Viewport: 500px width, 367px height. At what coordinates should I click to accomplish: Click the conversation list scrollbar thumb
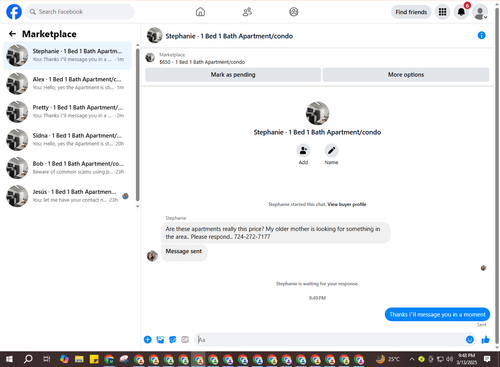click(137, 125)
